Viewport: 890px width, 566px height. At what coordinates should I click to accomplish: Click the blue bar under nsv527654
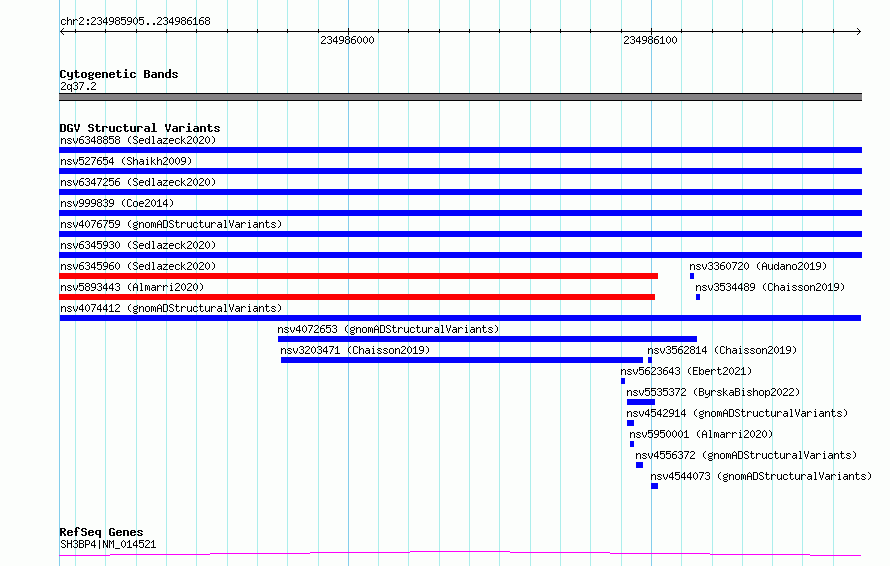pyautogui.click(x=460, y=171)
